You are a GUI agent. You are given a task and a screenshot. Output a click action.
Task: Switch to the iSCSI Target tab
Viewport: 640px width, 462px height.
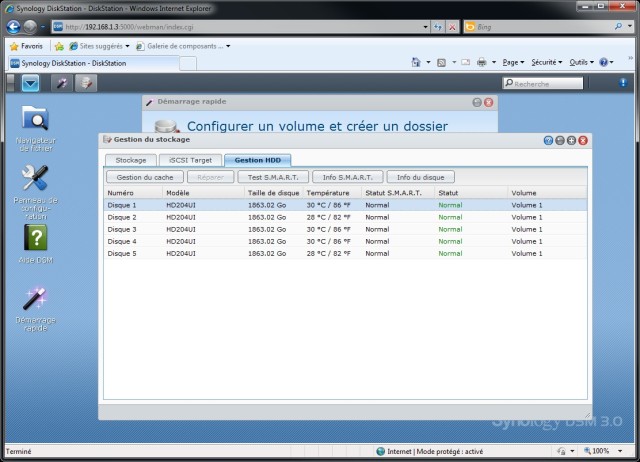click(191, 160)
